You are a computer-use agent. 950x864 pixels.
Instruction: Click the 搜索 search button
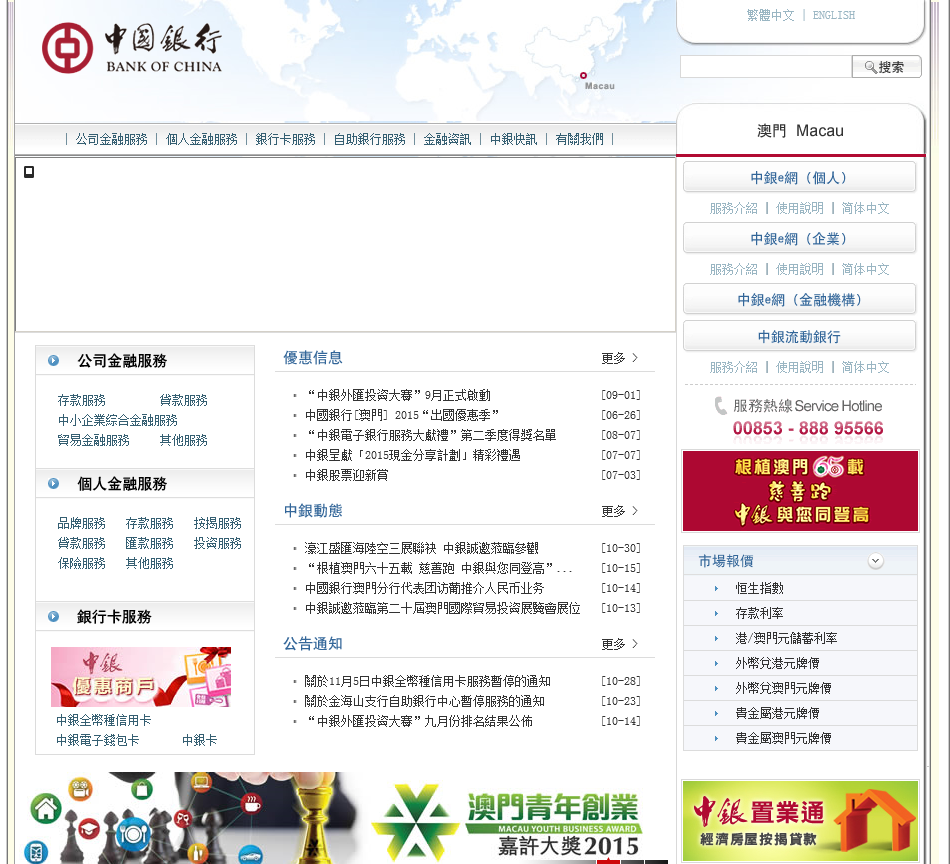click(x=886, y=67)
